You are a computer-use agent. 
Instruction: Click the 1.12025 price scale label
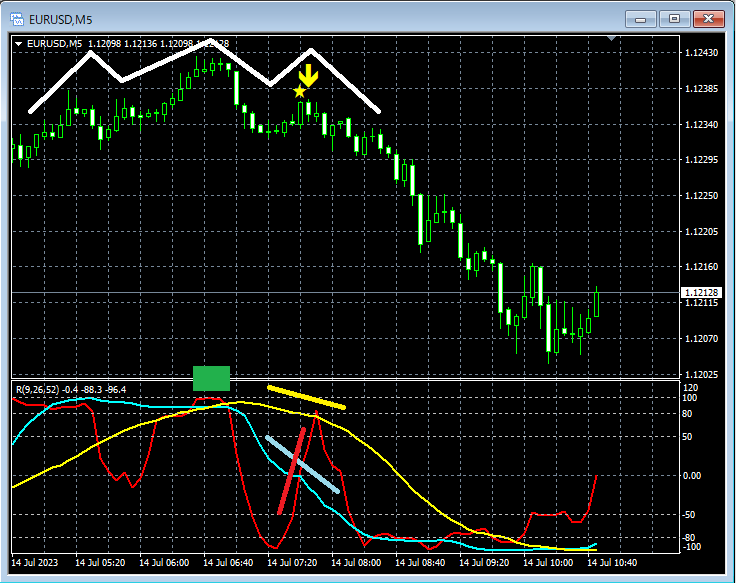[x=701, y=374]
